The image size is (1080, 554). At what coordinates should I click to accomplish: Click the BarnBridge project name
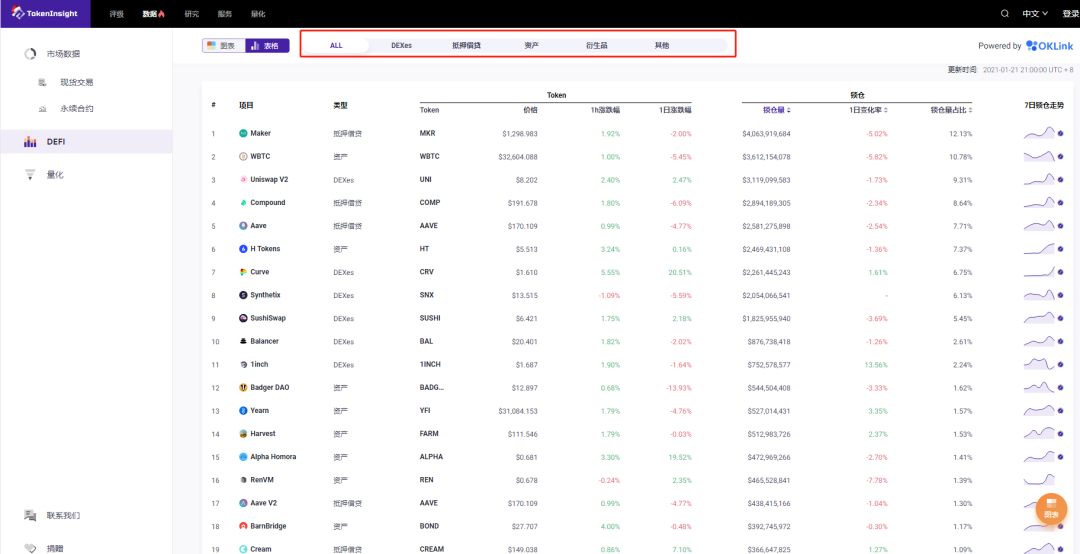269,526
